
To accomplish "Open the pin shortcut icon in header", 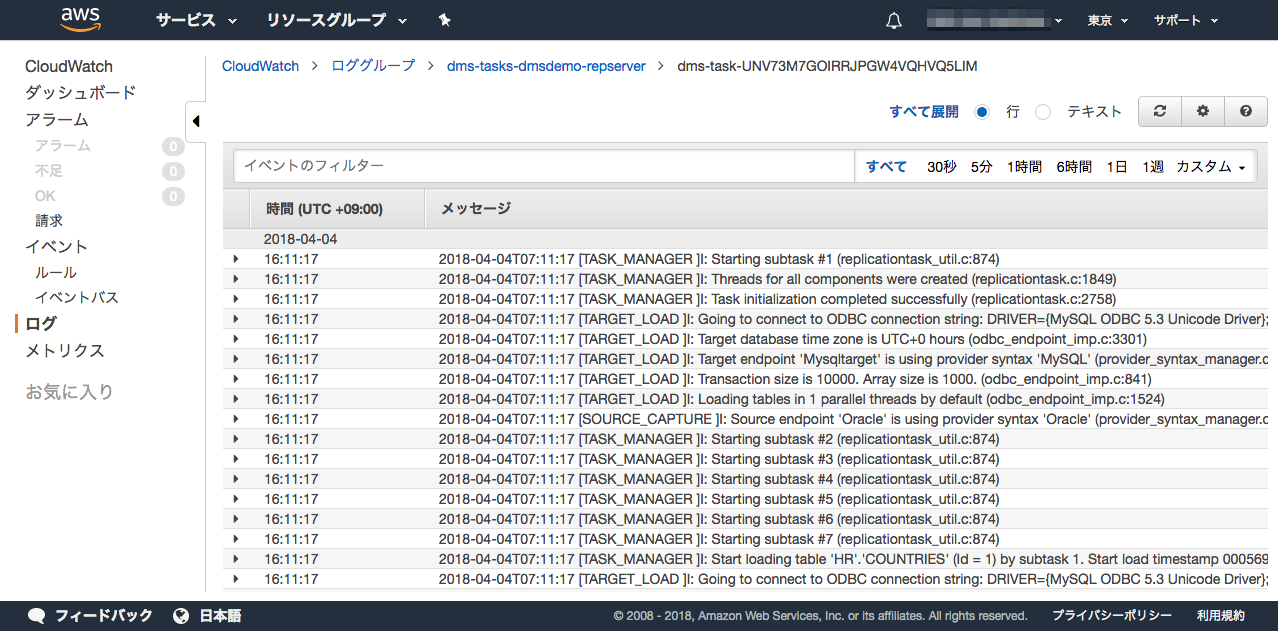I will point(445,20).
